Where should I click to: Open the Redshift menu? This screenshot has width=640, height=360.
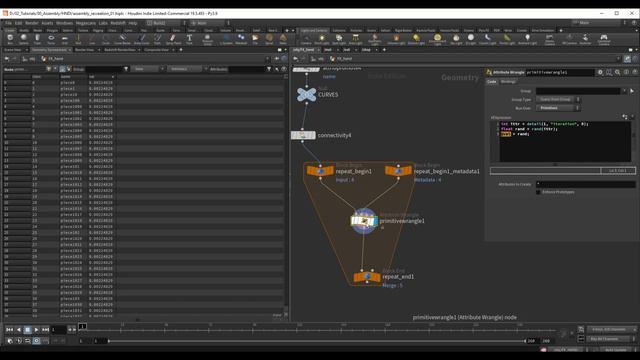click(118, 23)
